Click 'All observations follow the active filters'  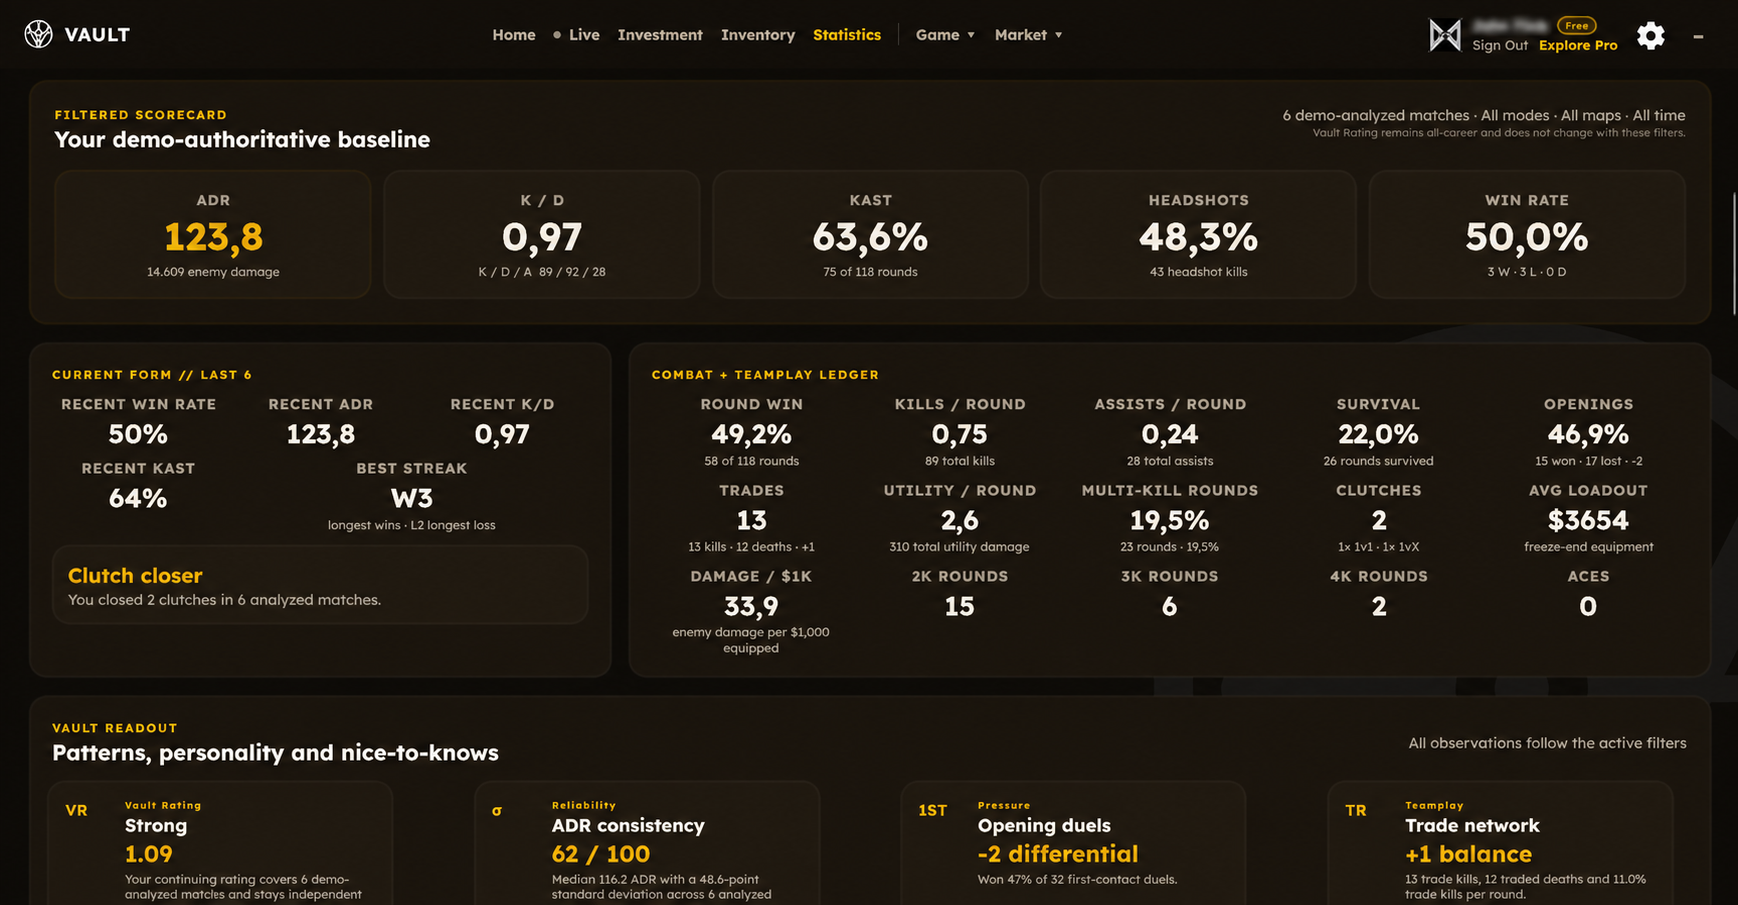pyautogui.click(x=1547, y=743)
